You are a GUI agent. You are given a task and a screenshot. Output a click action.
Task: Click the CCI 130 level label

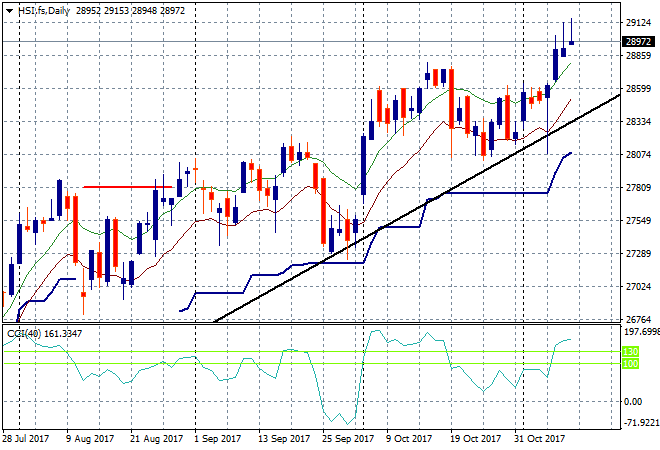pos(630,351)
